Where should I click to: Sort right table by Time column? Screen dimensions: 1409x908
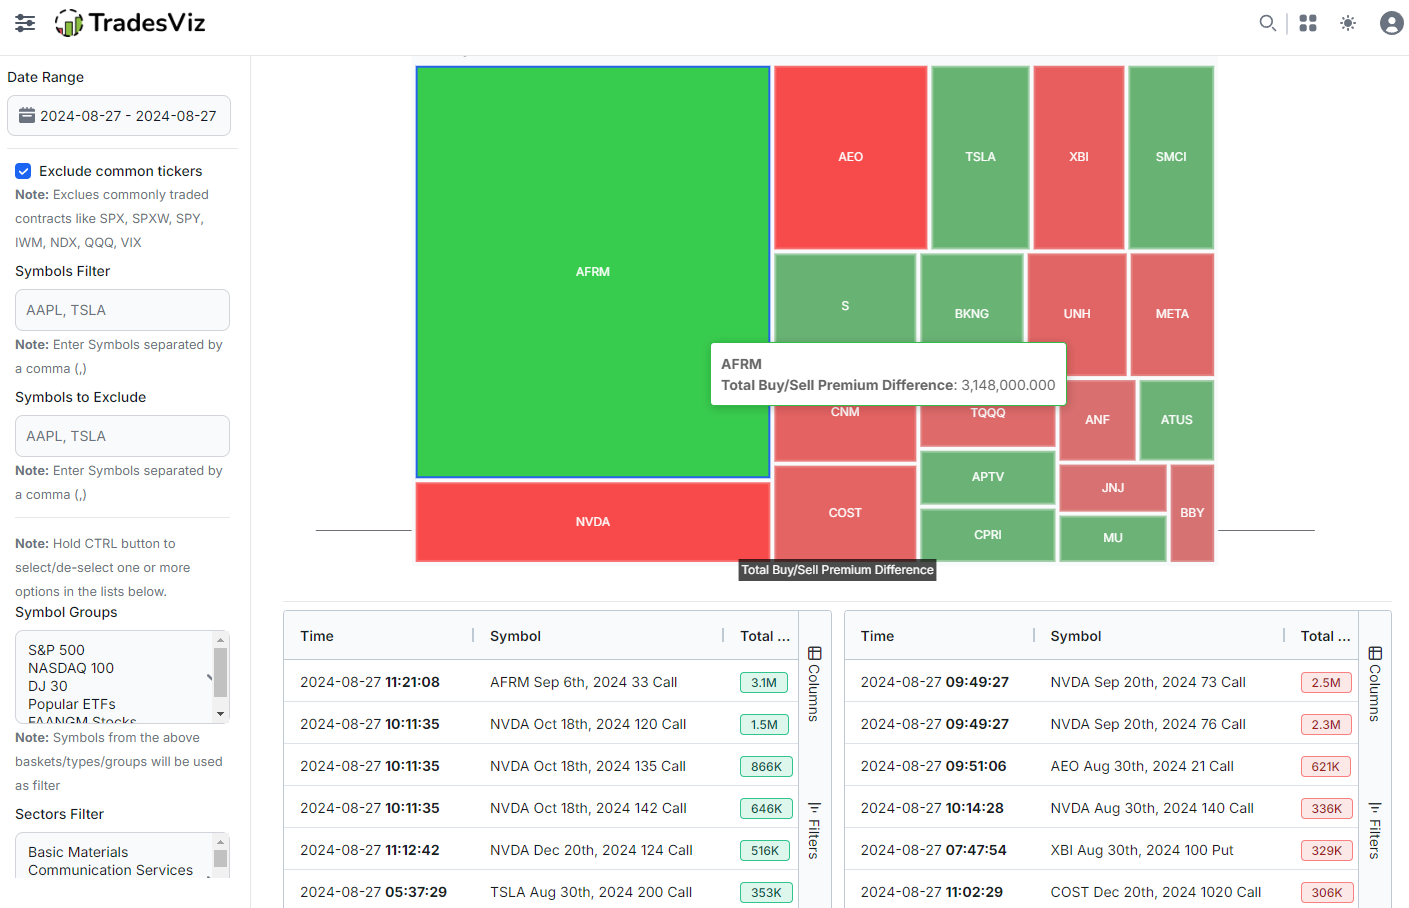(877, 636)
